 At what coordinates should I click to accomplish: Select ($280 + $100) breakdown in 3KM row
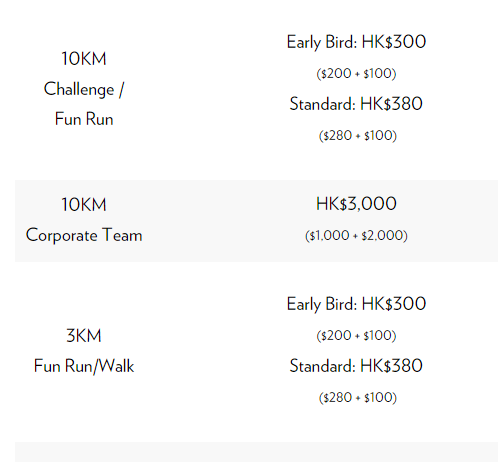358,397
